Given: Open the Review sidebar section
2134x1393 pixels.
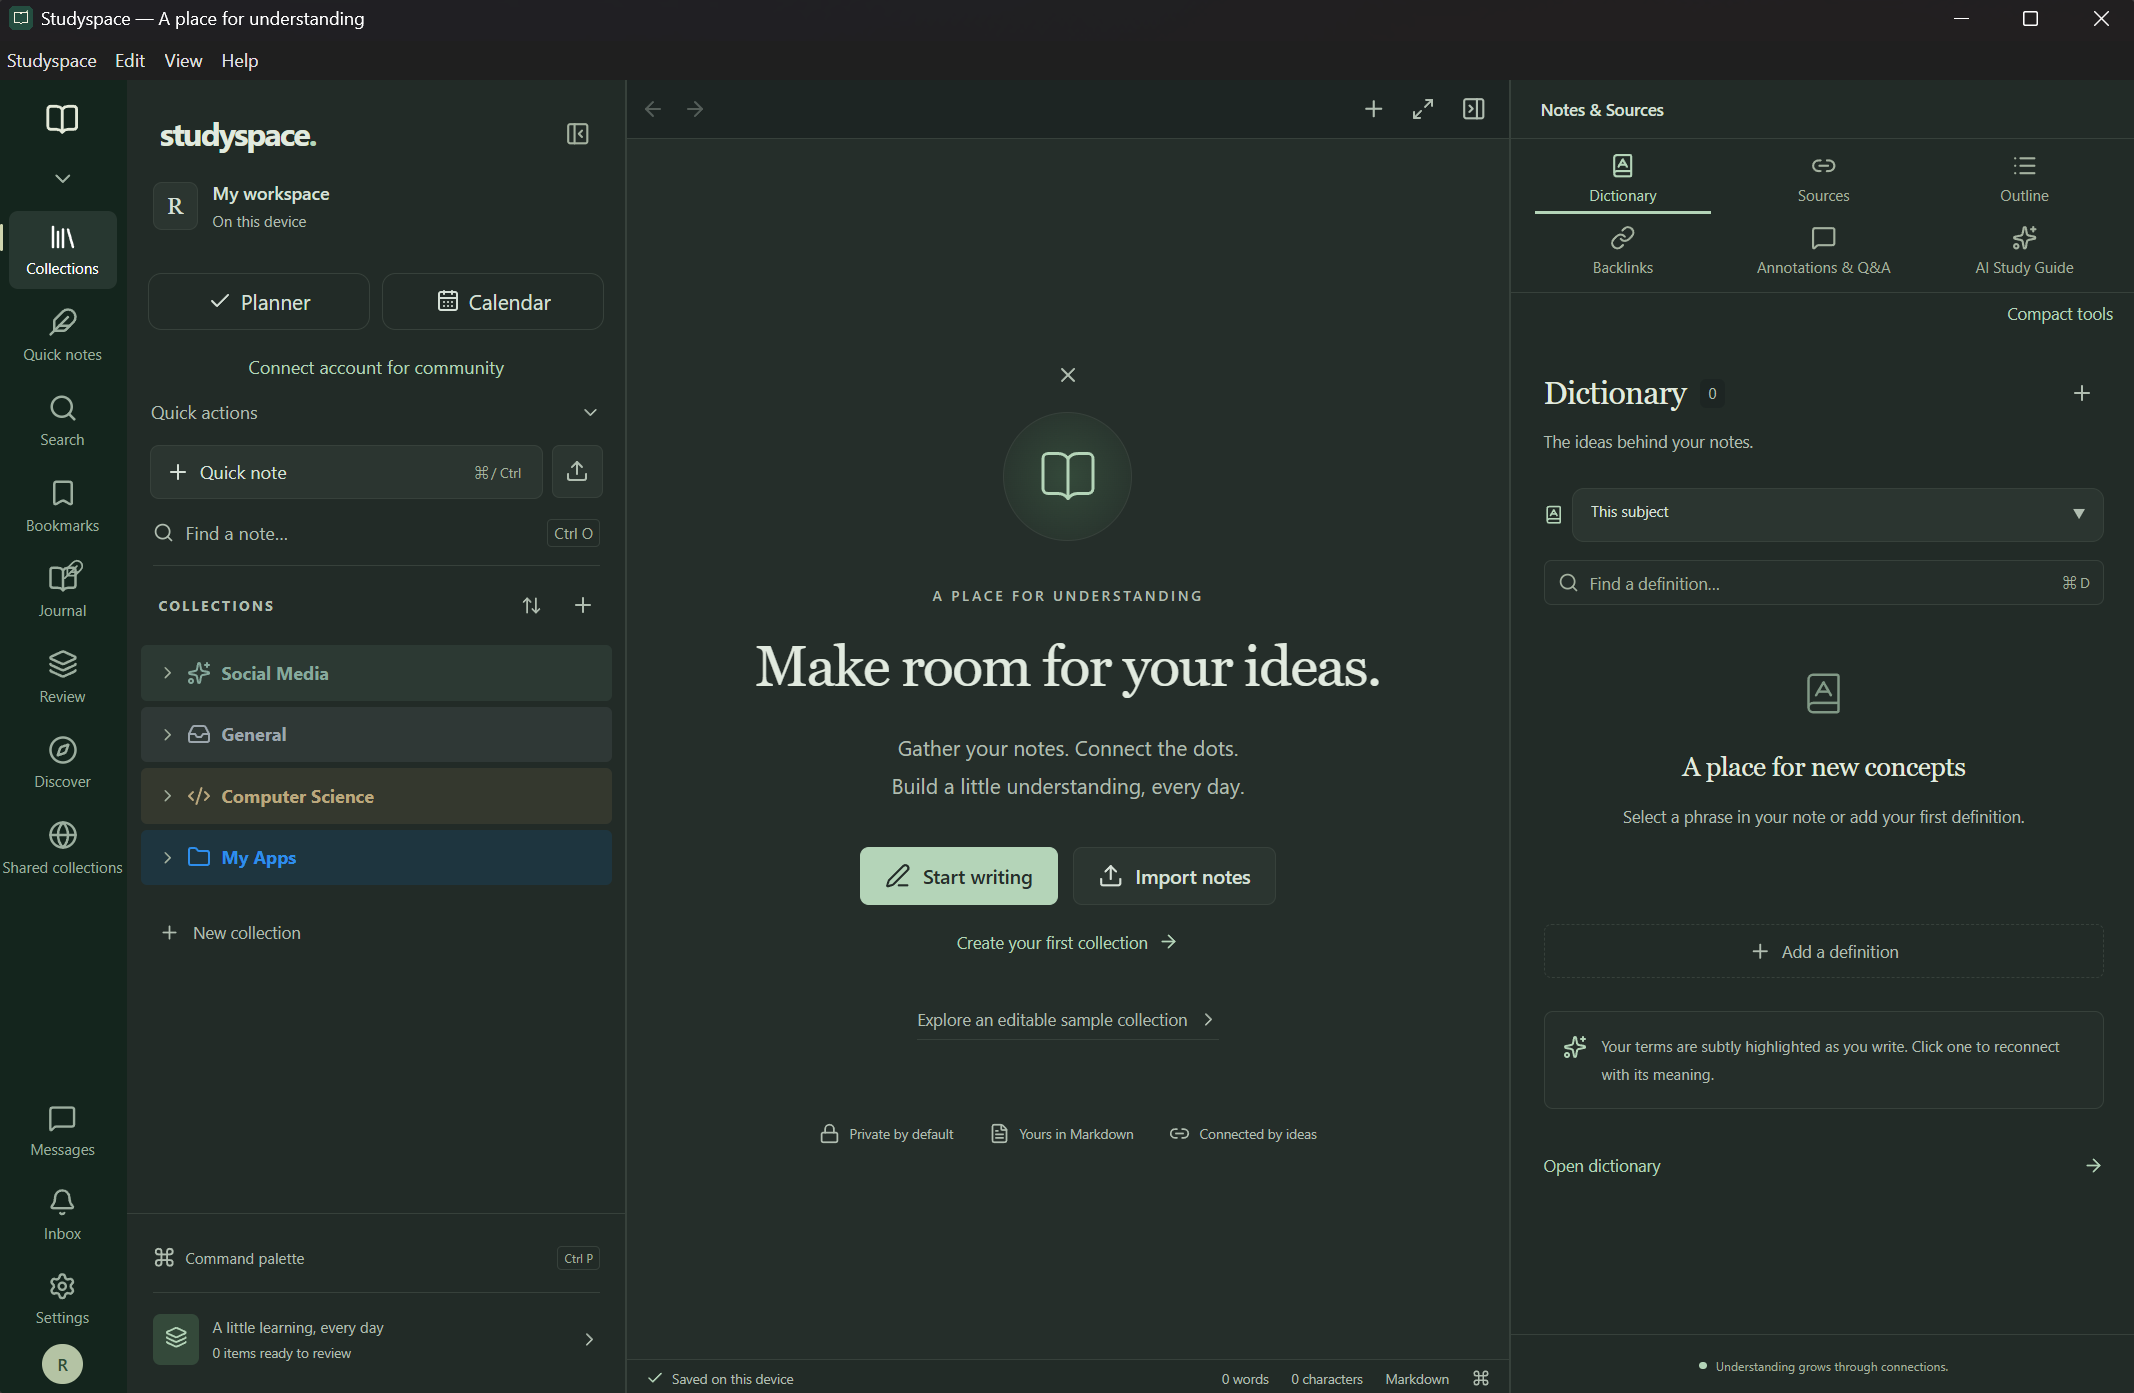Looking at the screenshot, I should coord(62,677).
